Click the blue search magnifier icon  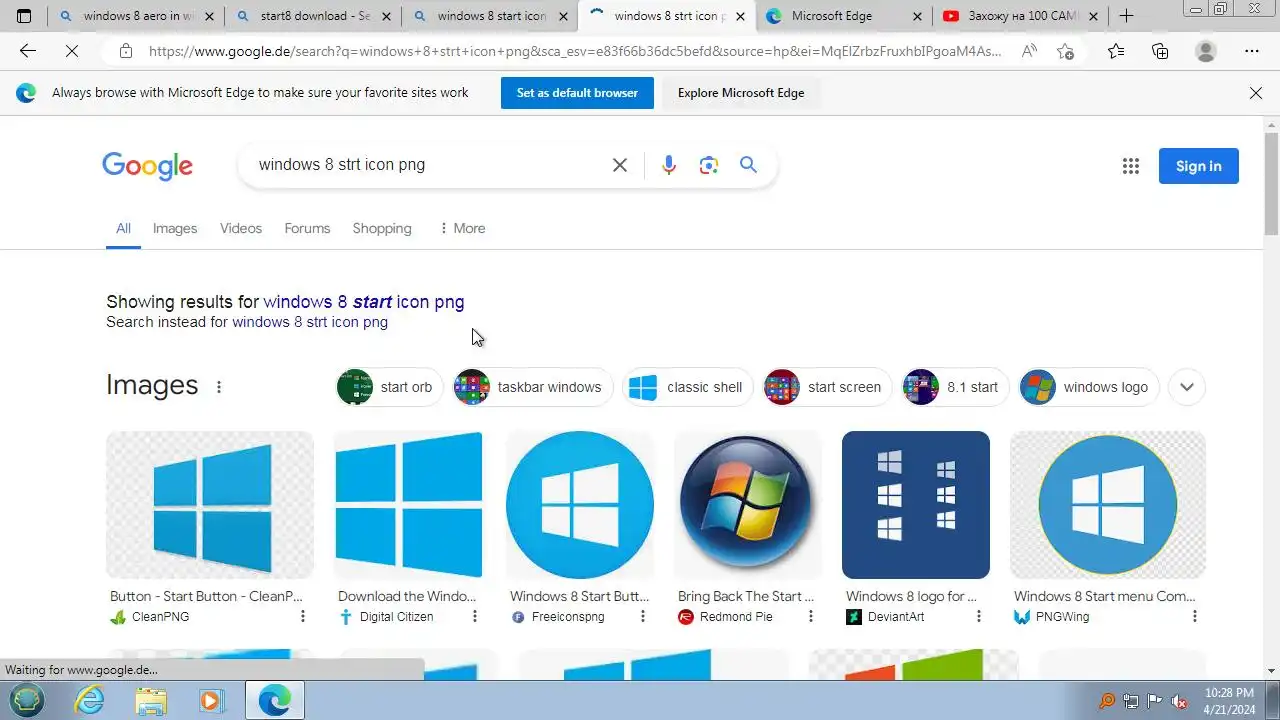click(x=748, y=165)
